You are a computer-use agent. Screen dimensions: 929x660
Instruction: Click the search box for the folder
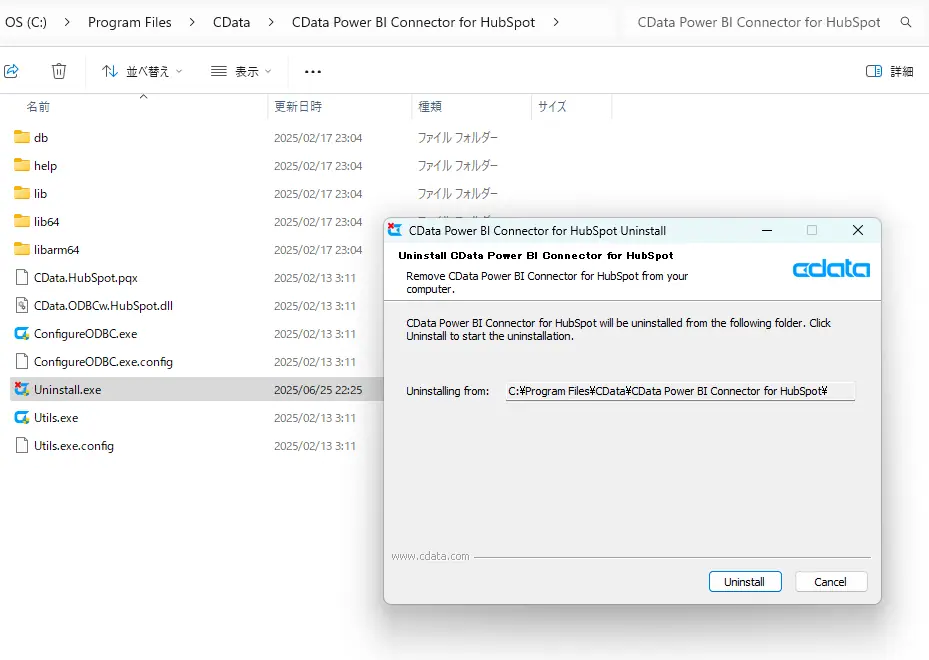[x=759, y=22]
